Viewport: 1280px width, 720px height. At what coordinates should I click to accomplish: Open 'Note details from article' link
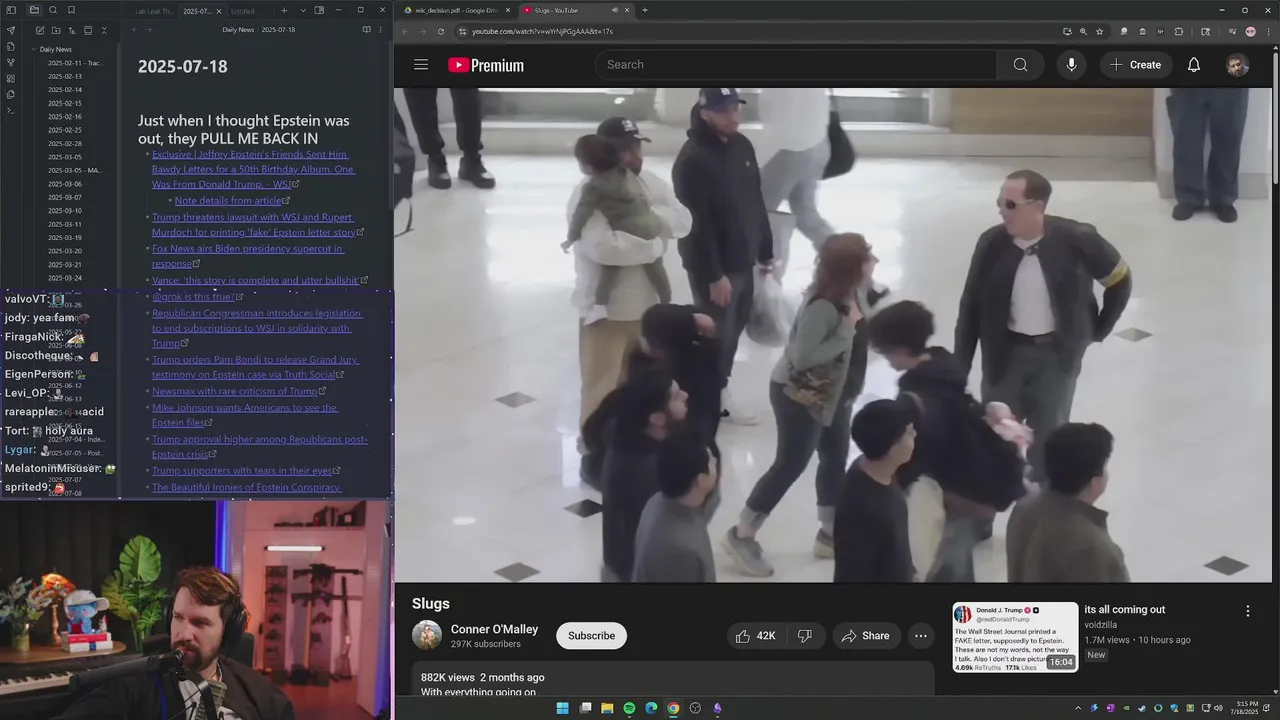228,201
